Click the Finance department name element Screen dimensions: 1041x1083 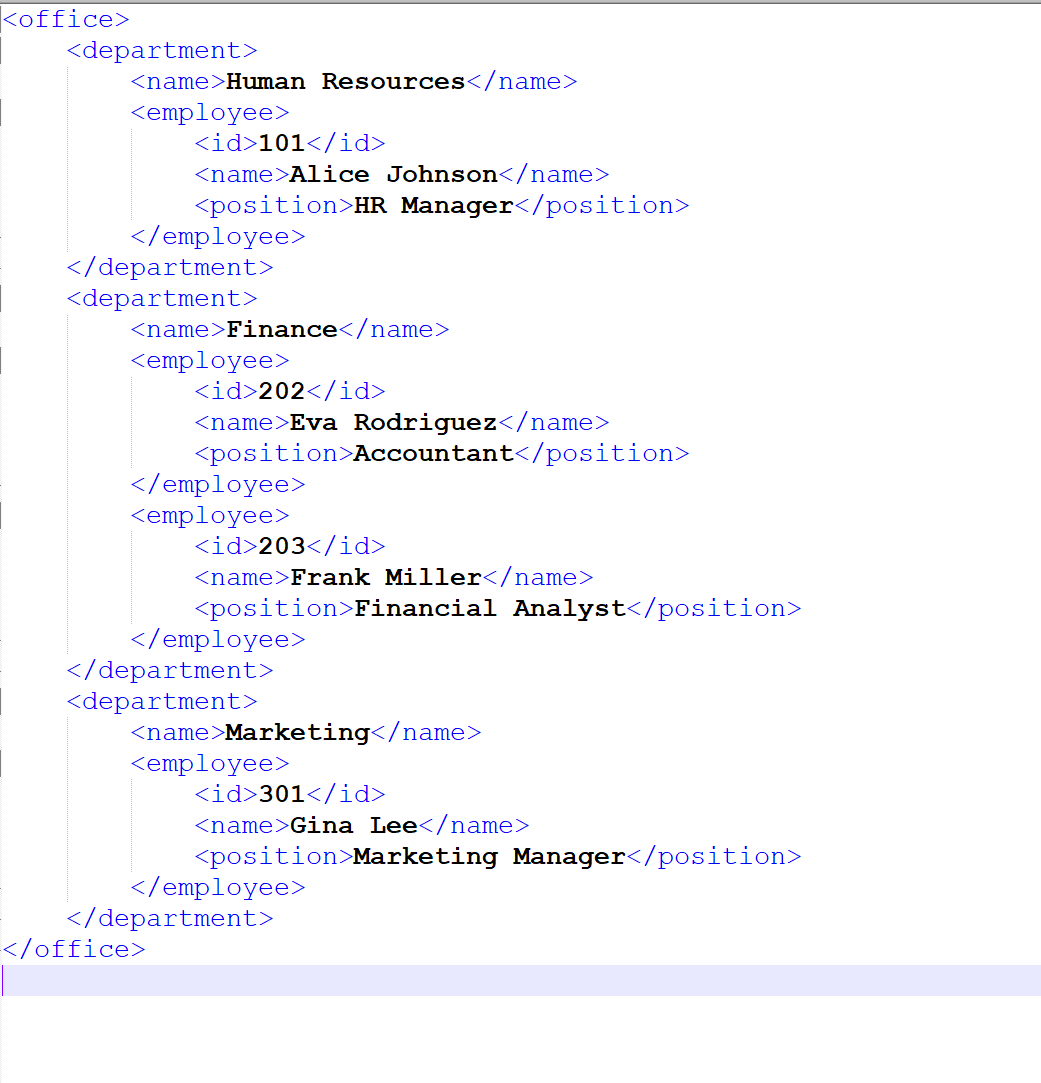(282, 329)
